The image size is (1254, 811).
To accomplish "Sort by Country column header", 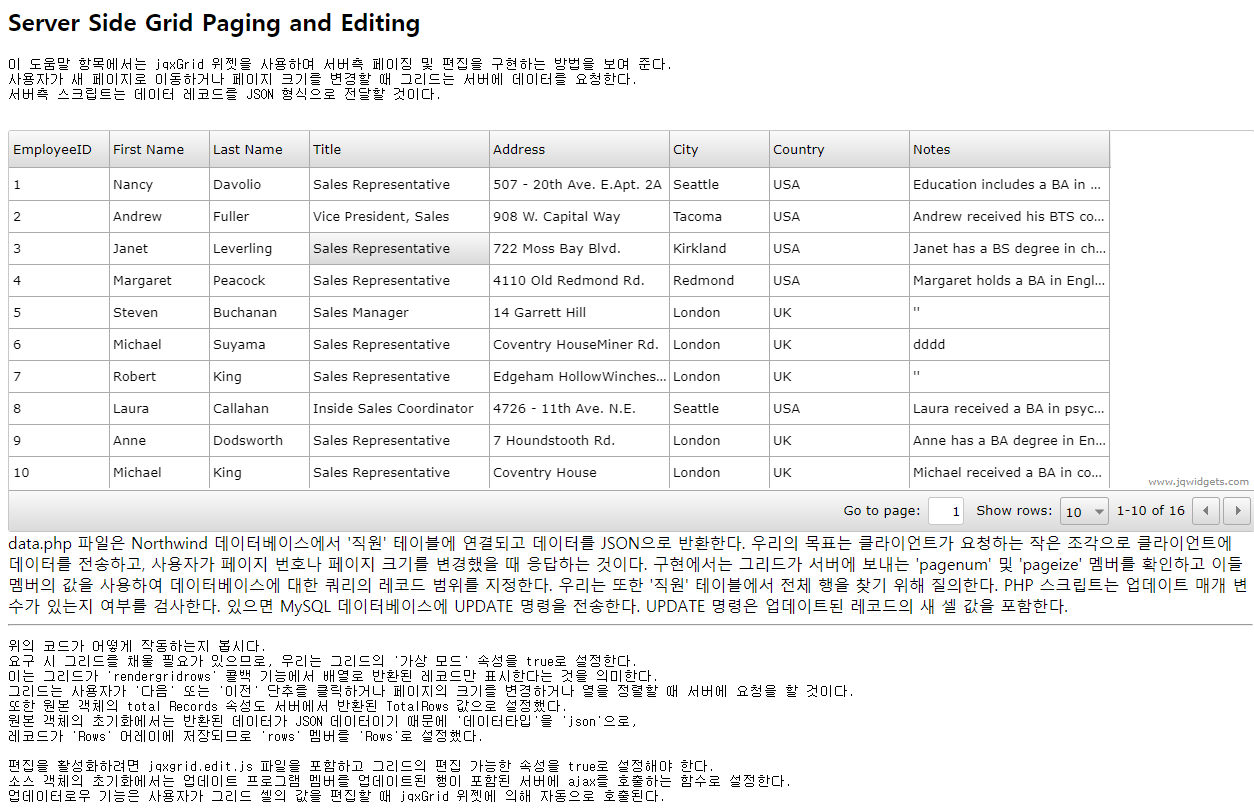I will coord(839,150).
